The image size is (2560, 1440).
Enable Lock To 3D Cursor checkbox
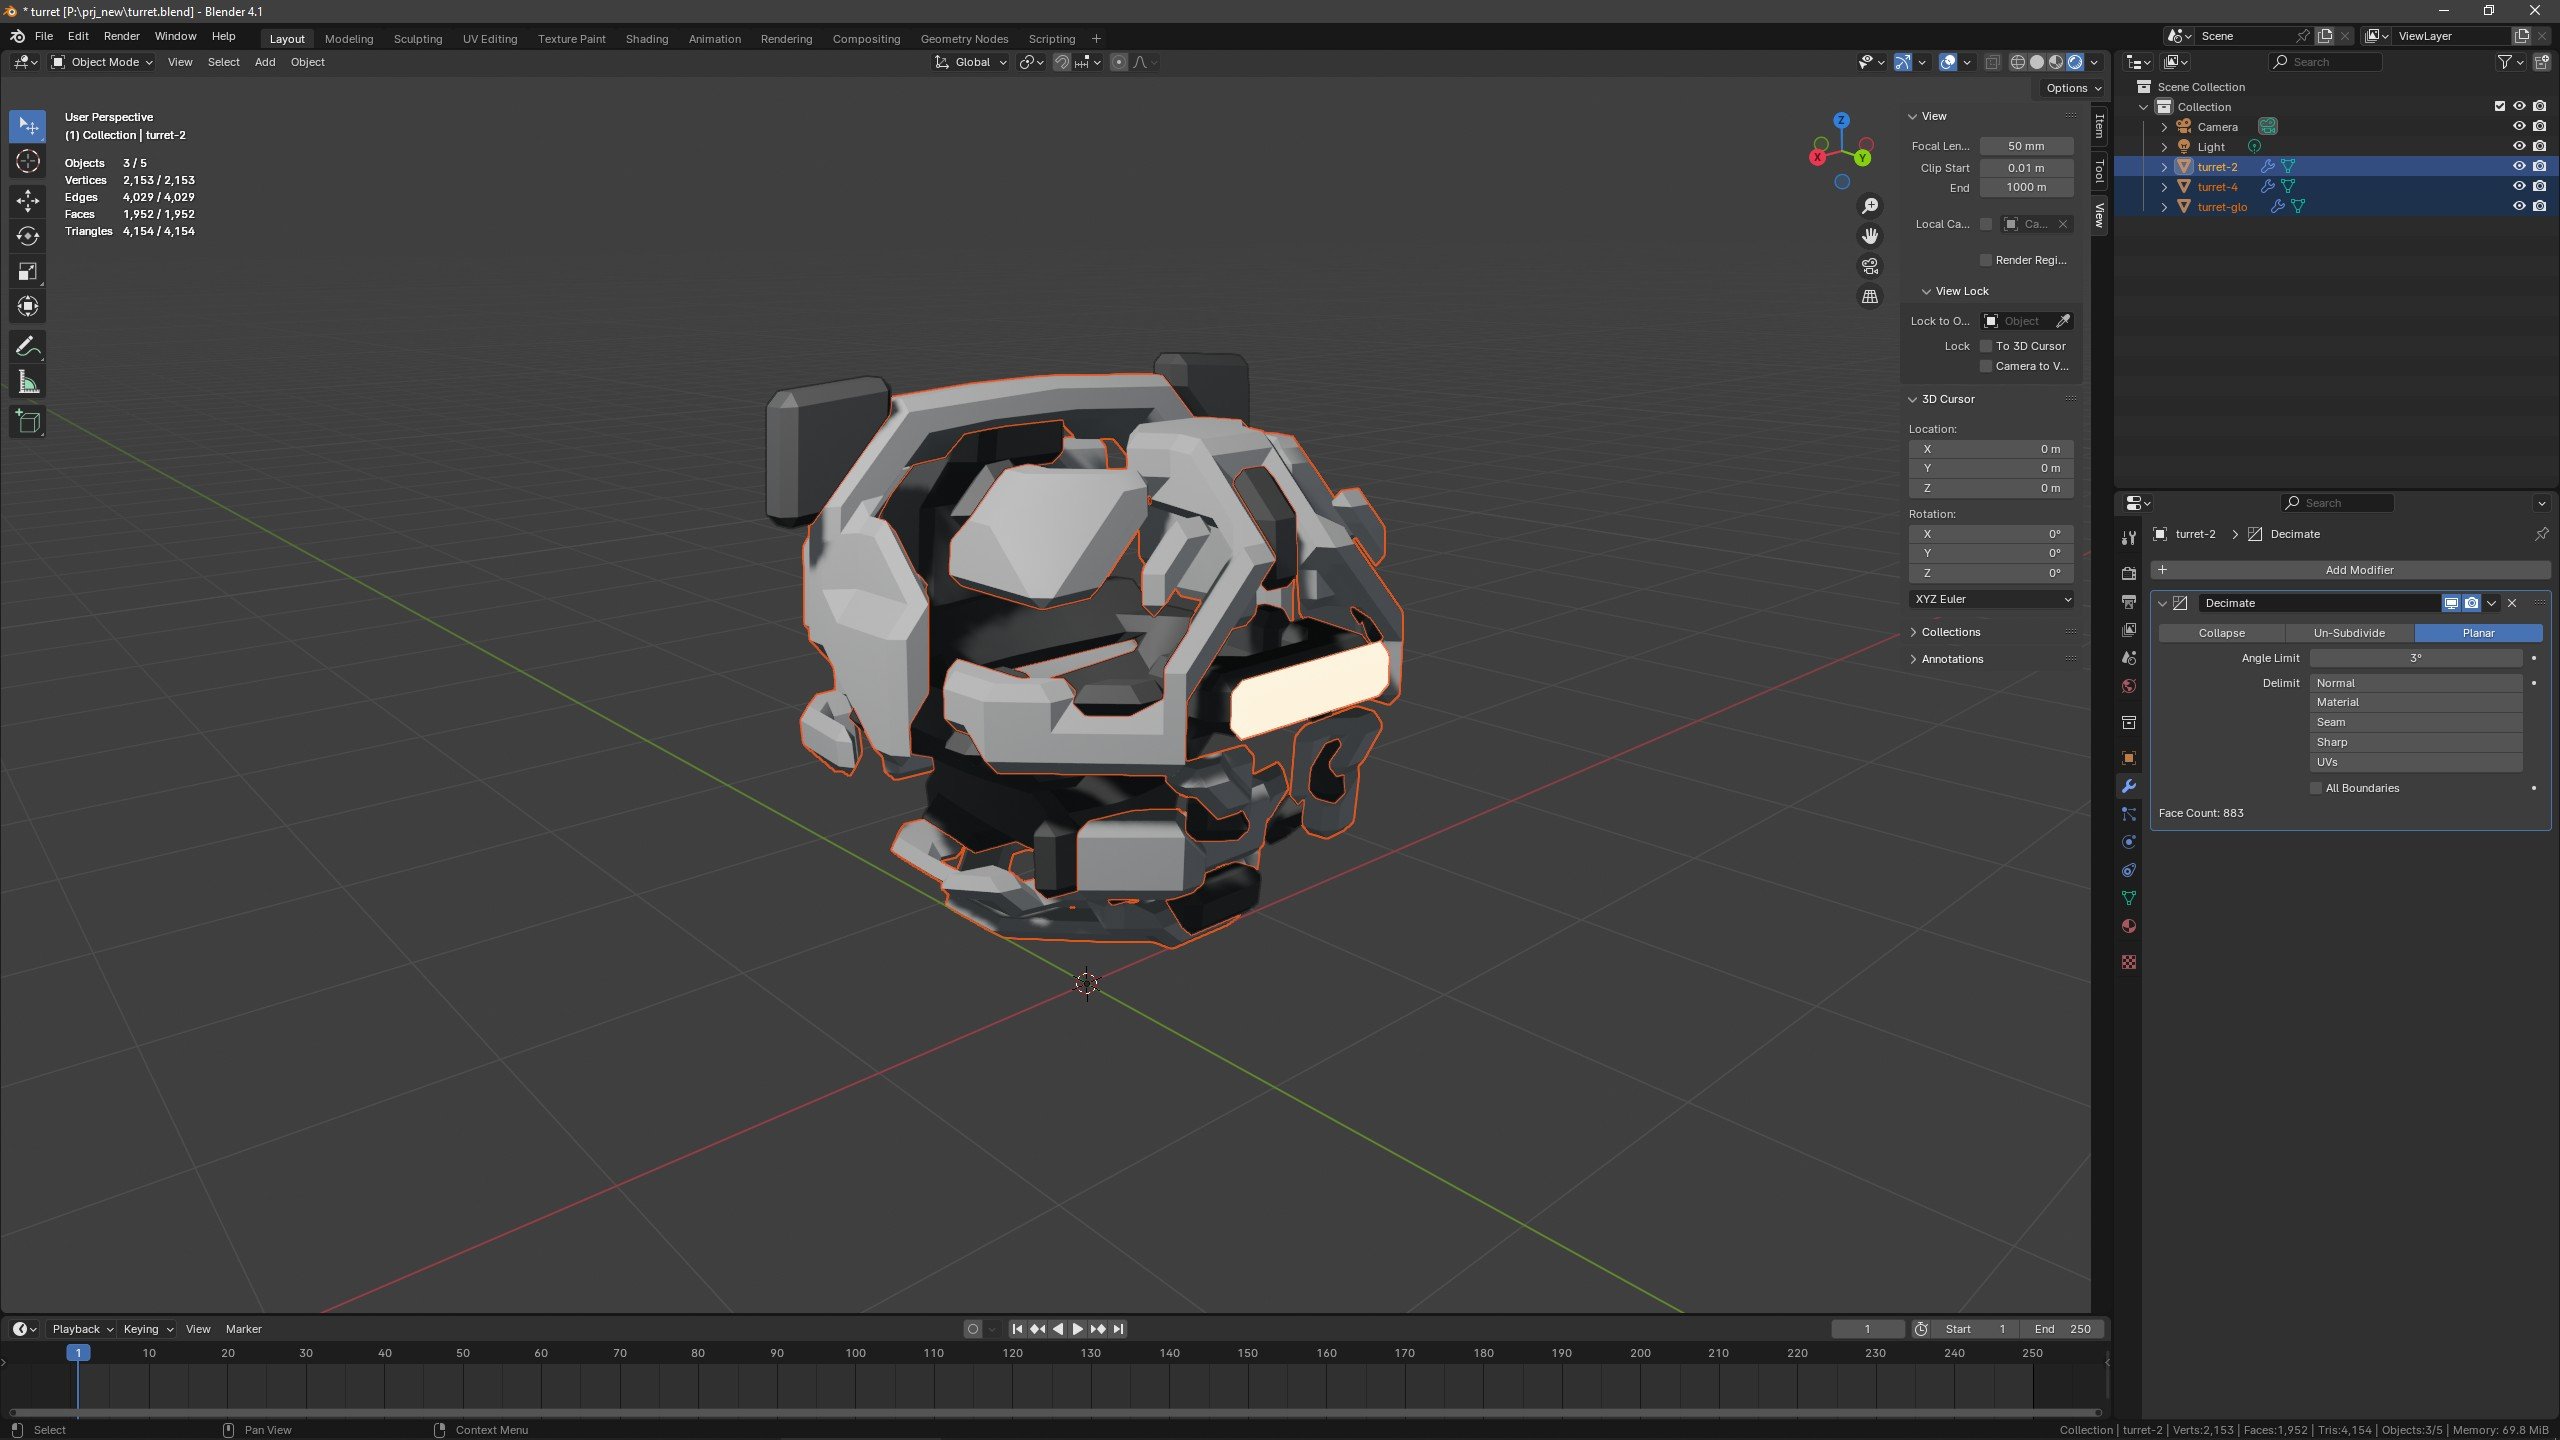[1986, 346]
